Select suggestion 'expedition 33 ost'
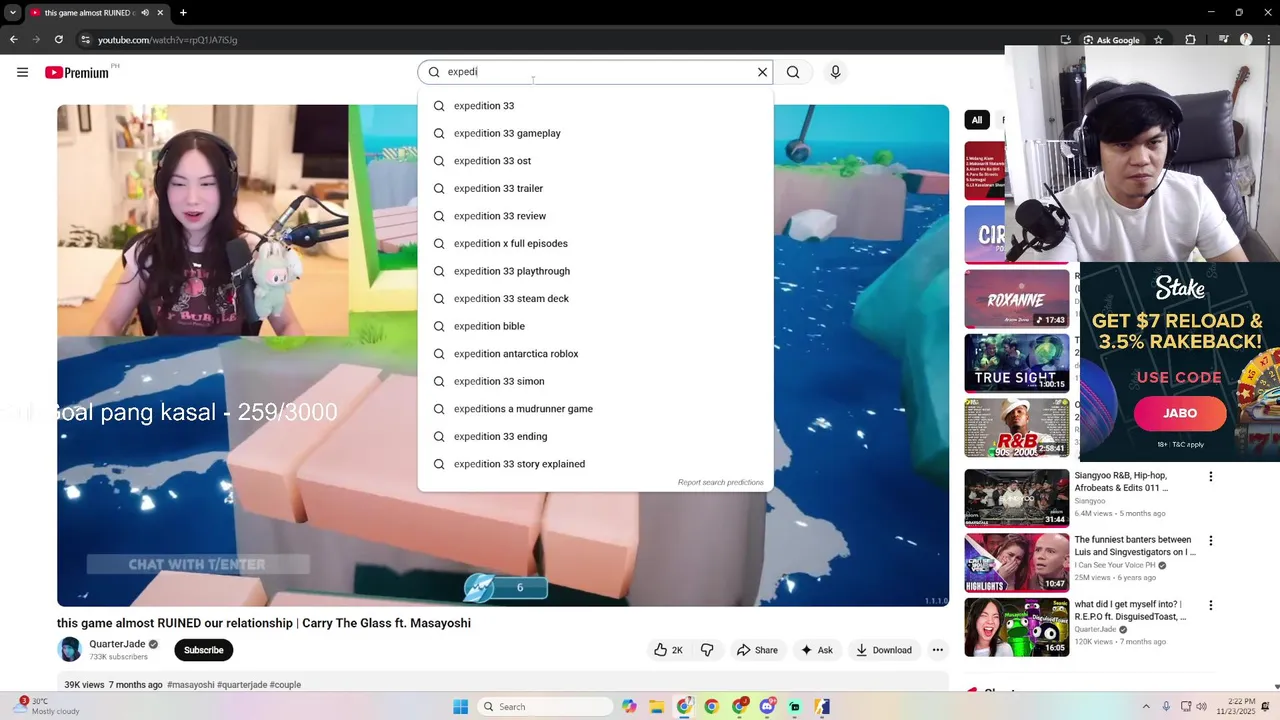This screenshot has height=720, width=1280. tap(595, 161)
